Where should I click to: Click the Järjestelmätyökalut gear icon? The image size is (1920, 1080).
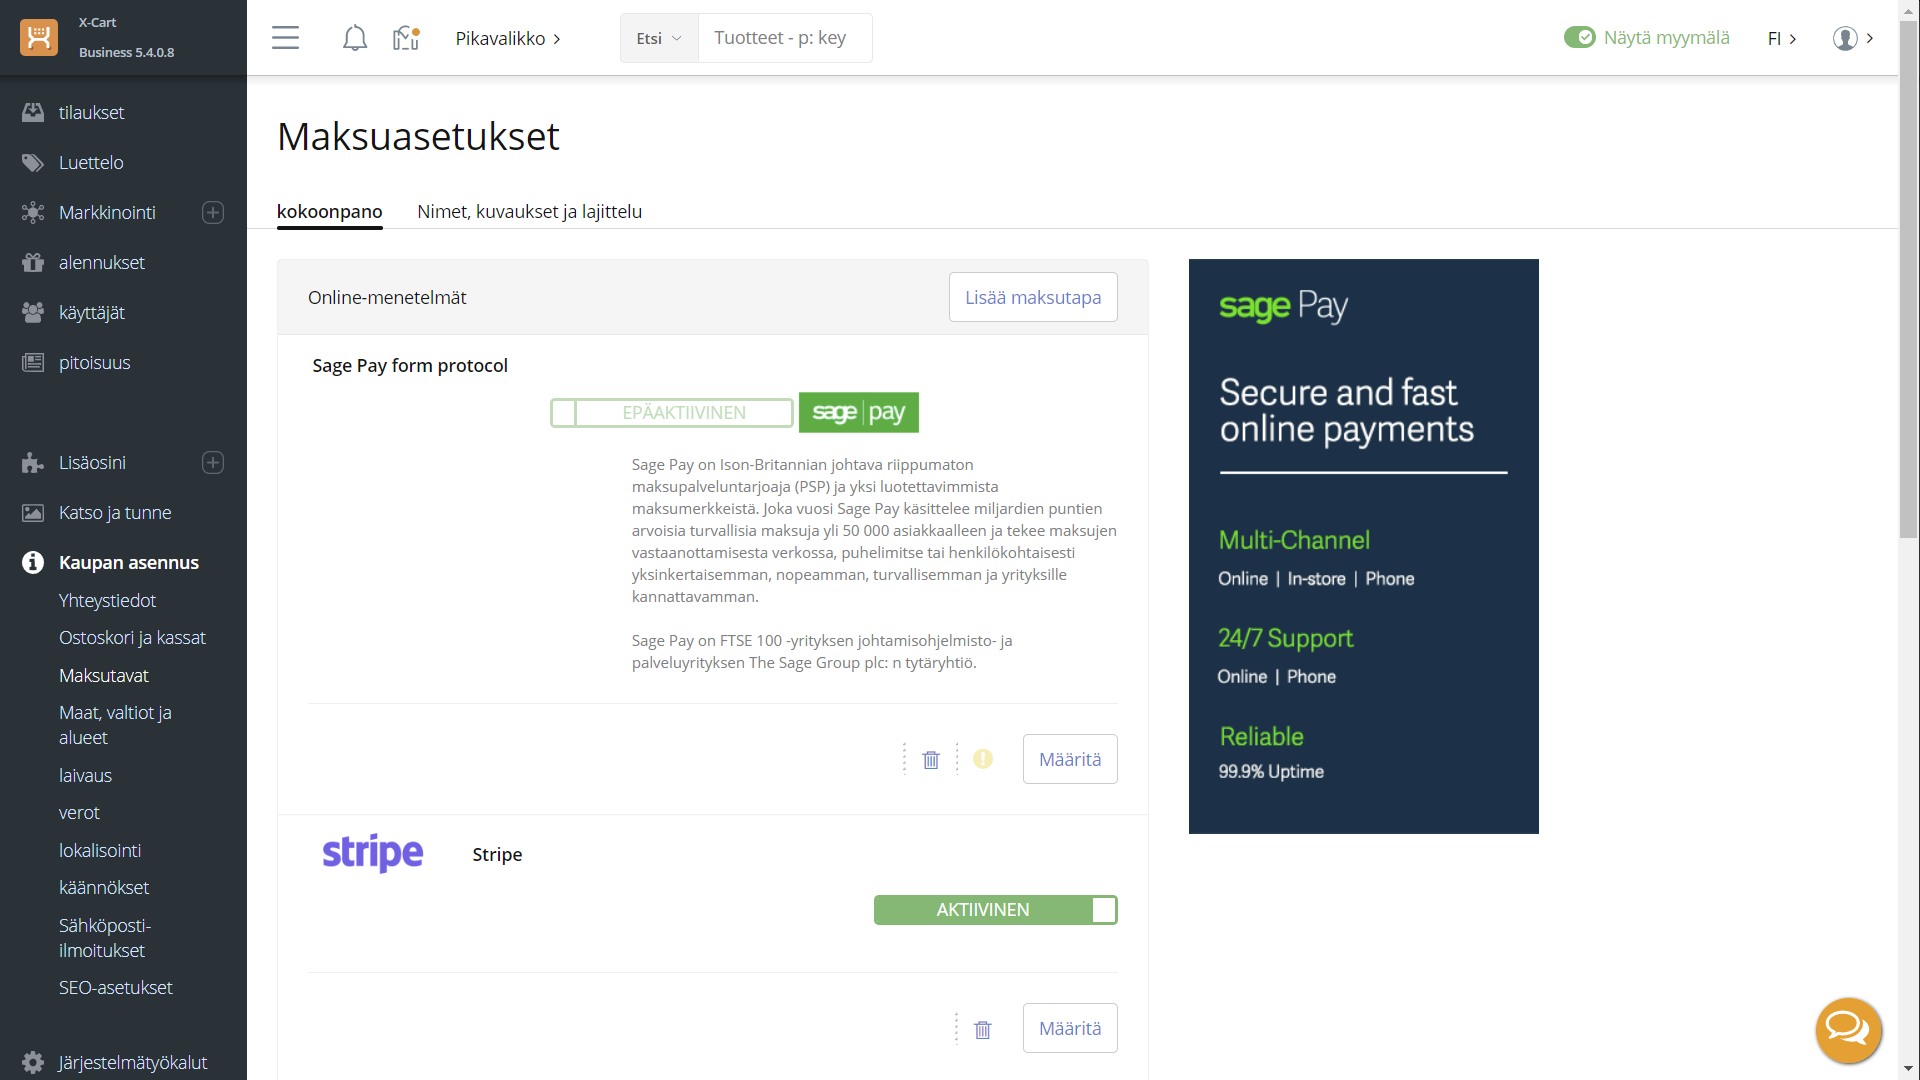tap(33, 1062)
